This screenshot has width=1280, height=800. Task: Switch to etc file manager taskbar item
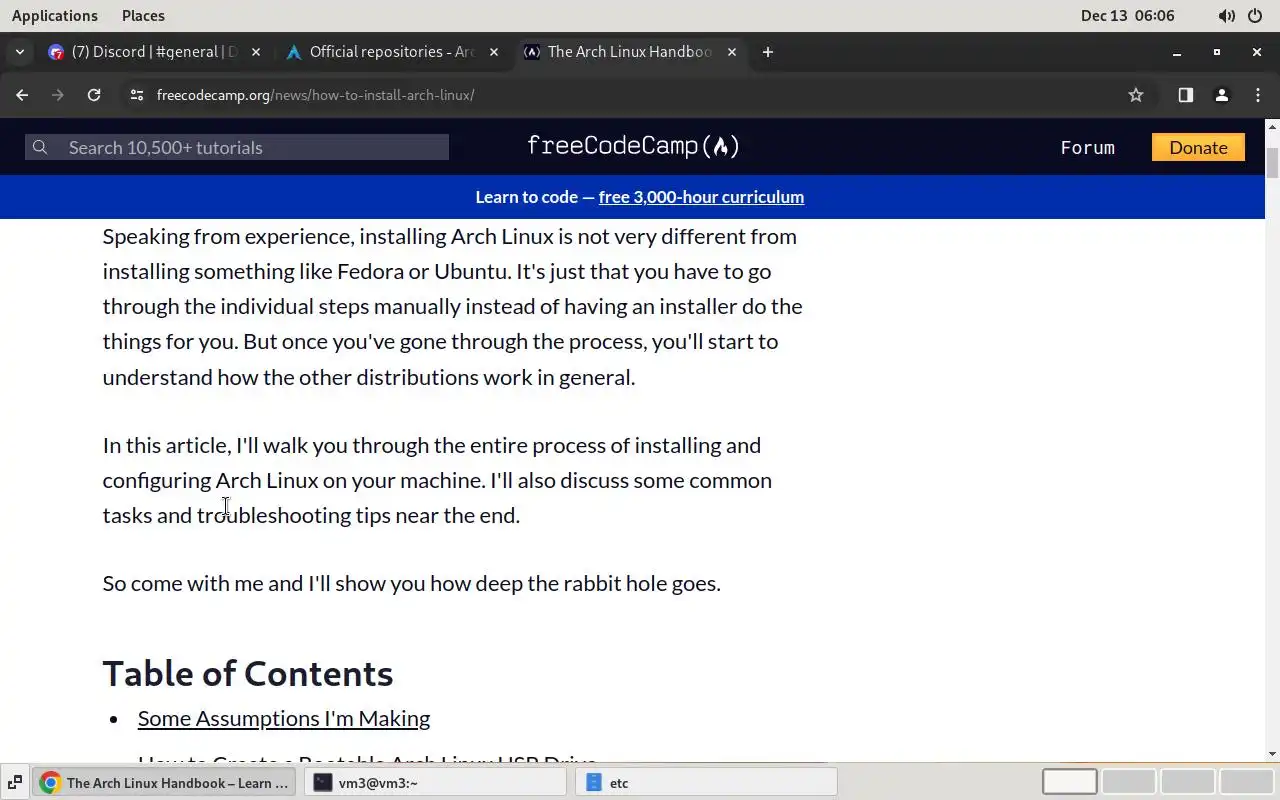[x=706, y=783]
